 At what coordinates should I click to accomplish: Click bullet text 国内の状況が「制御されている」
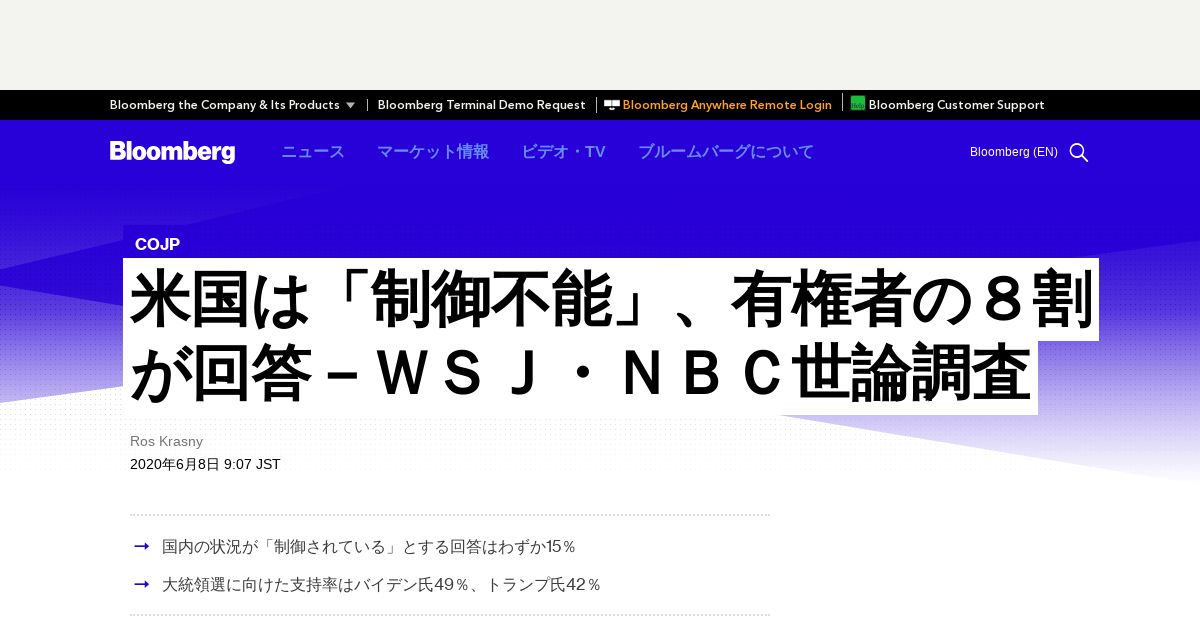pos(369,547)
